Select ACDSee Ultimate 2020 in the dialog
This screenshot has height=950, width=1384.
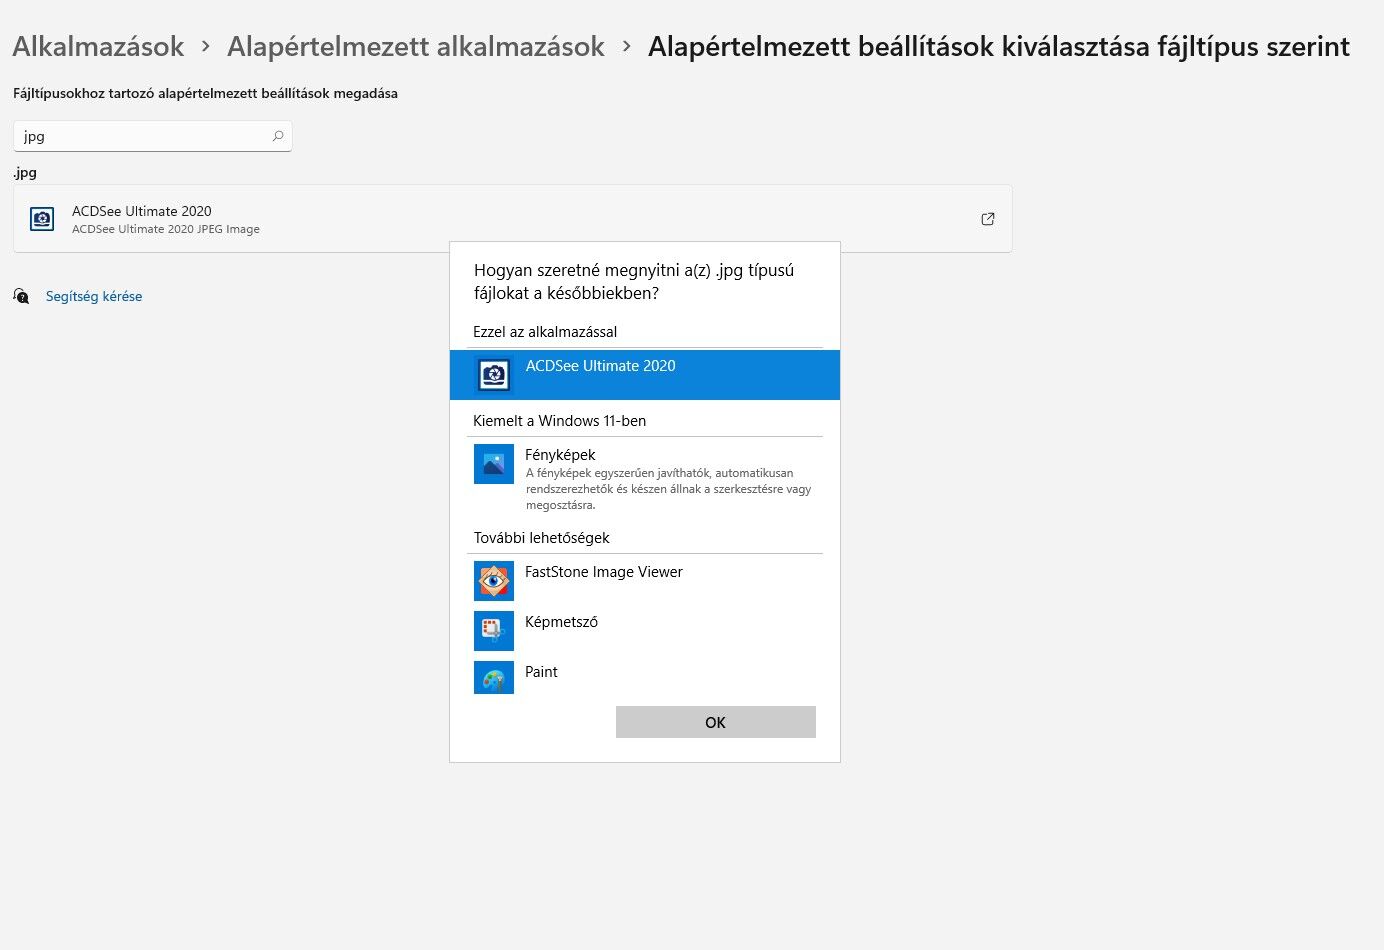645,375
